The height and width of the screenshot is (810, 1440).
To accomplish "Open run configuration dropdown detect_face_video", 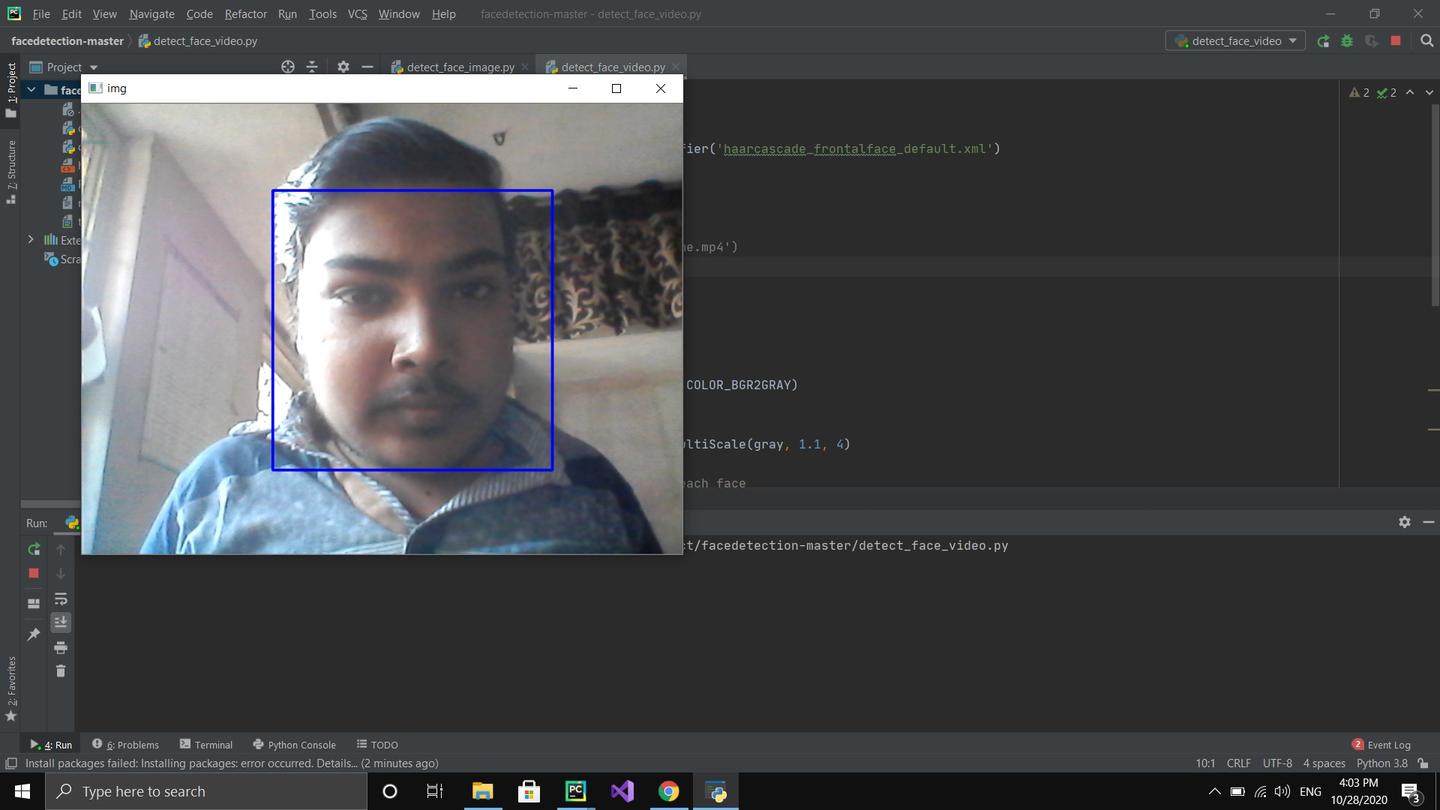I will pyautogui.click(x=1235, y=41).
